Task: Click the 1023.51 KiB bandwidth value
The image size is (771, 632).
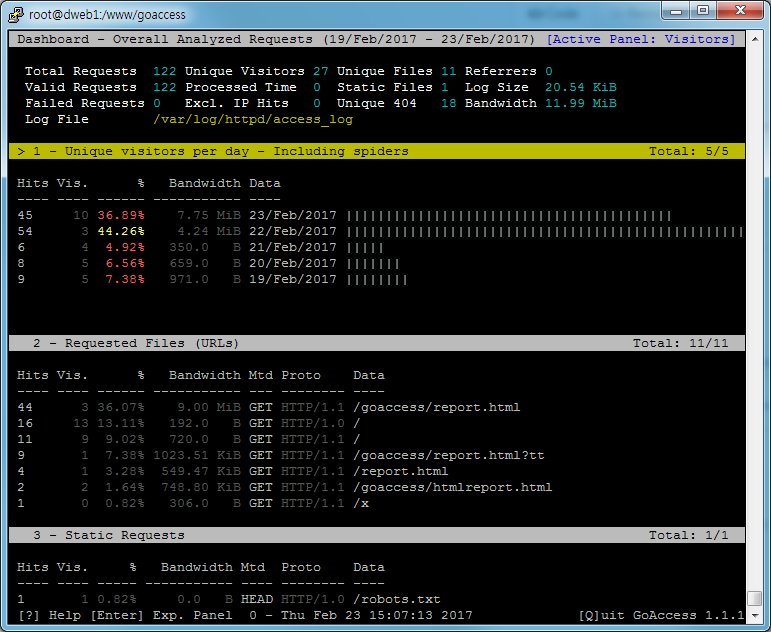Action: point(197,455)
